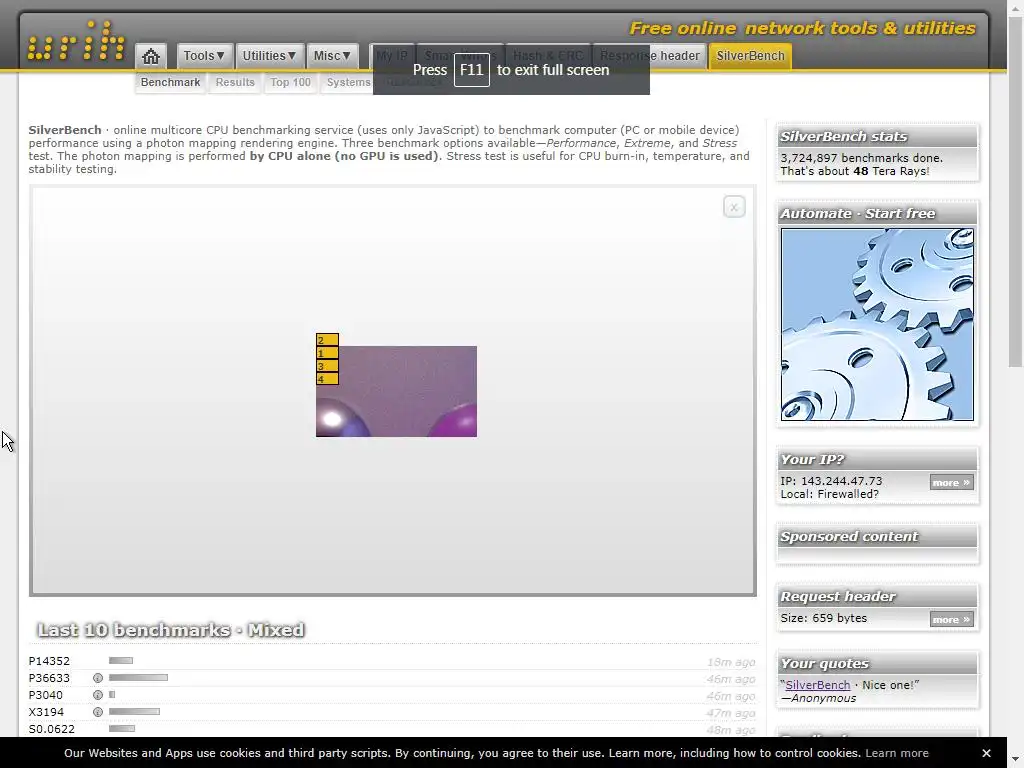Open the Systems sub-tab
1024x768 pixels.
(x=348, y=82)
